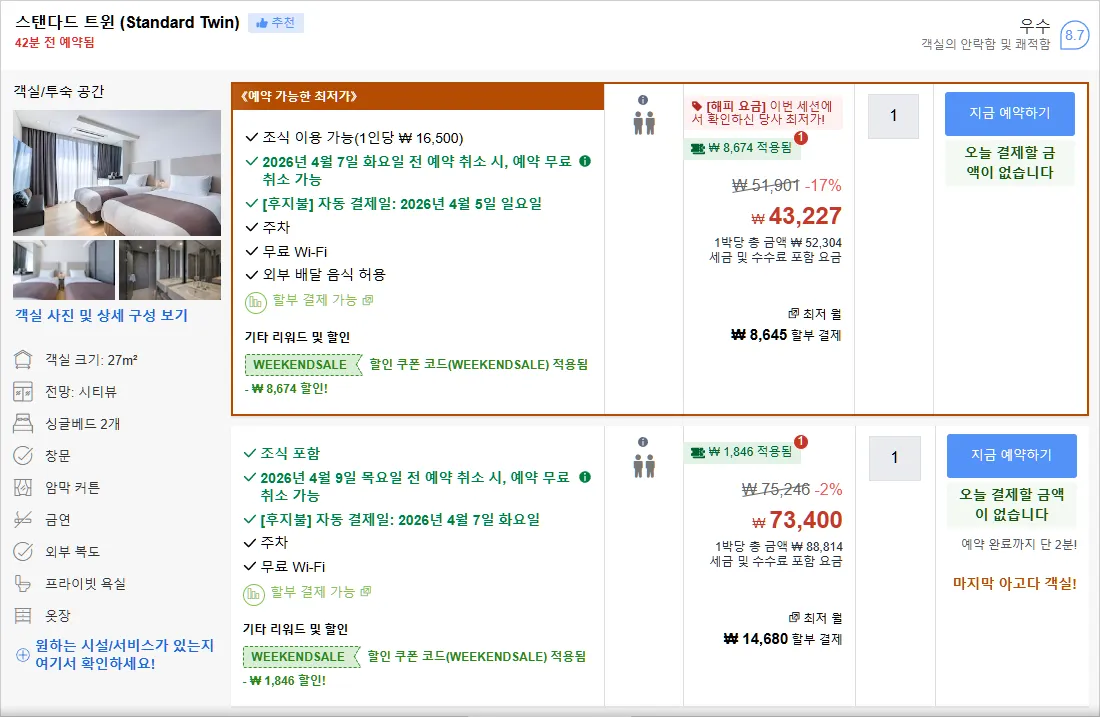Click 할부 결제 가능 link in the breakfast-included offer
The width and height of the screenshot is (1100, 717).
point(321,592)
